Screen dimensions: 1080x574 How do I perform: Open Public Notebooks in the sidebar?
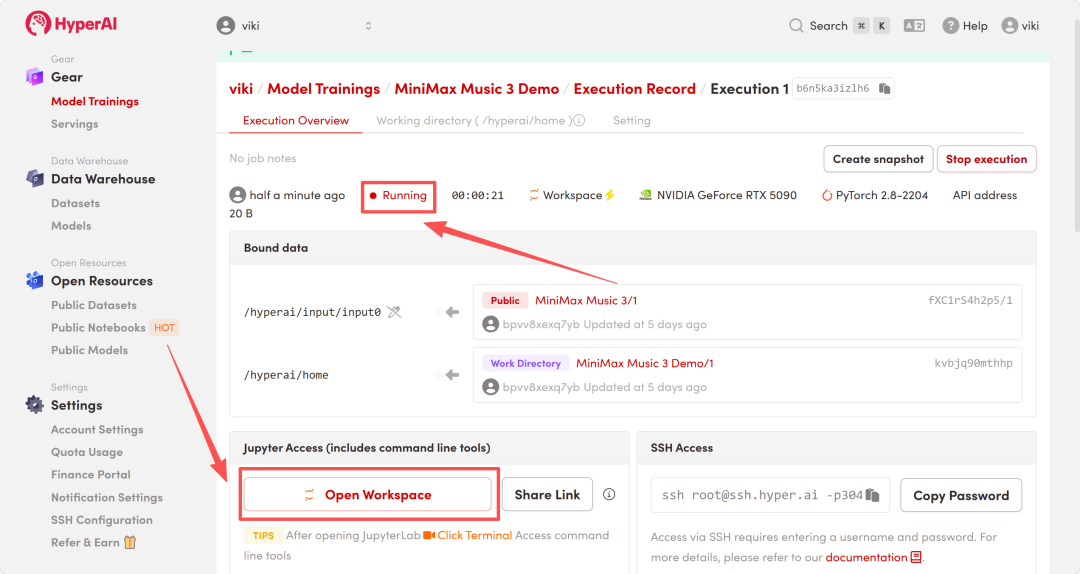[98, 327]
